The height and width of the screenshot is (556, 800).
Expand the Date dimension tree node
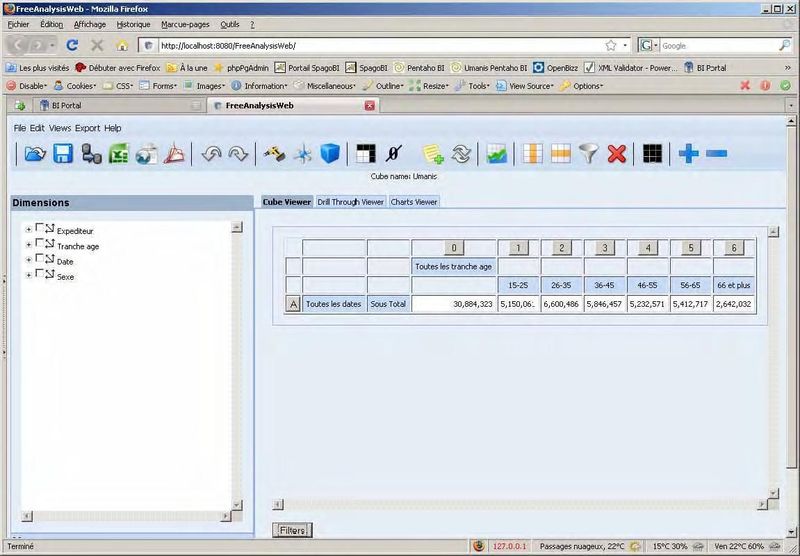[x=28, y=260]
